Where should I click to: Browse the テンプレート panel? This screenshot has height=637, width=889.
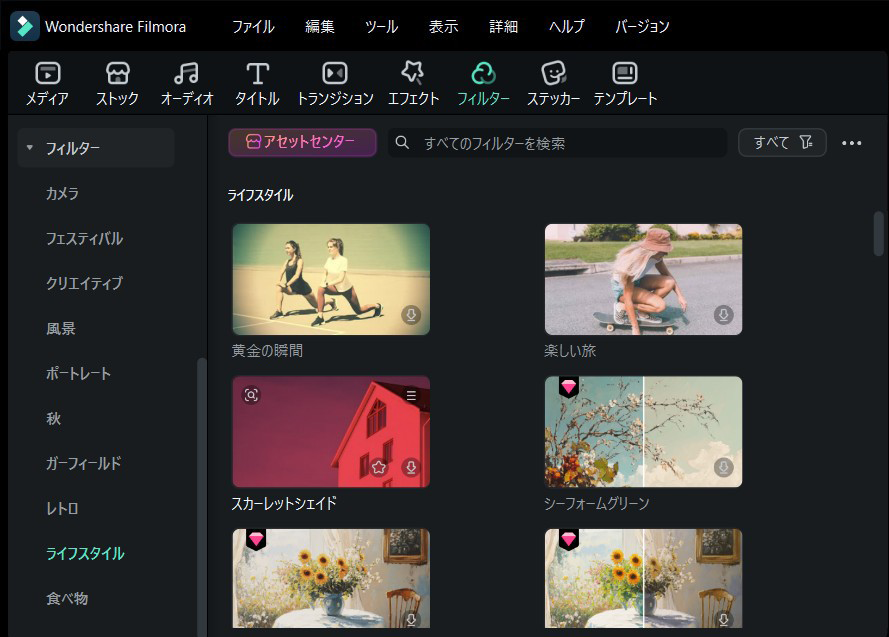point(624,80)
